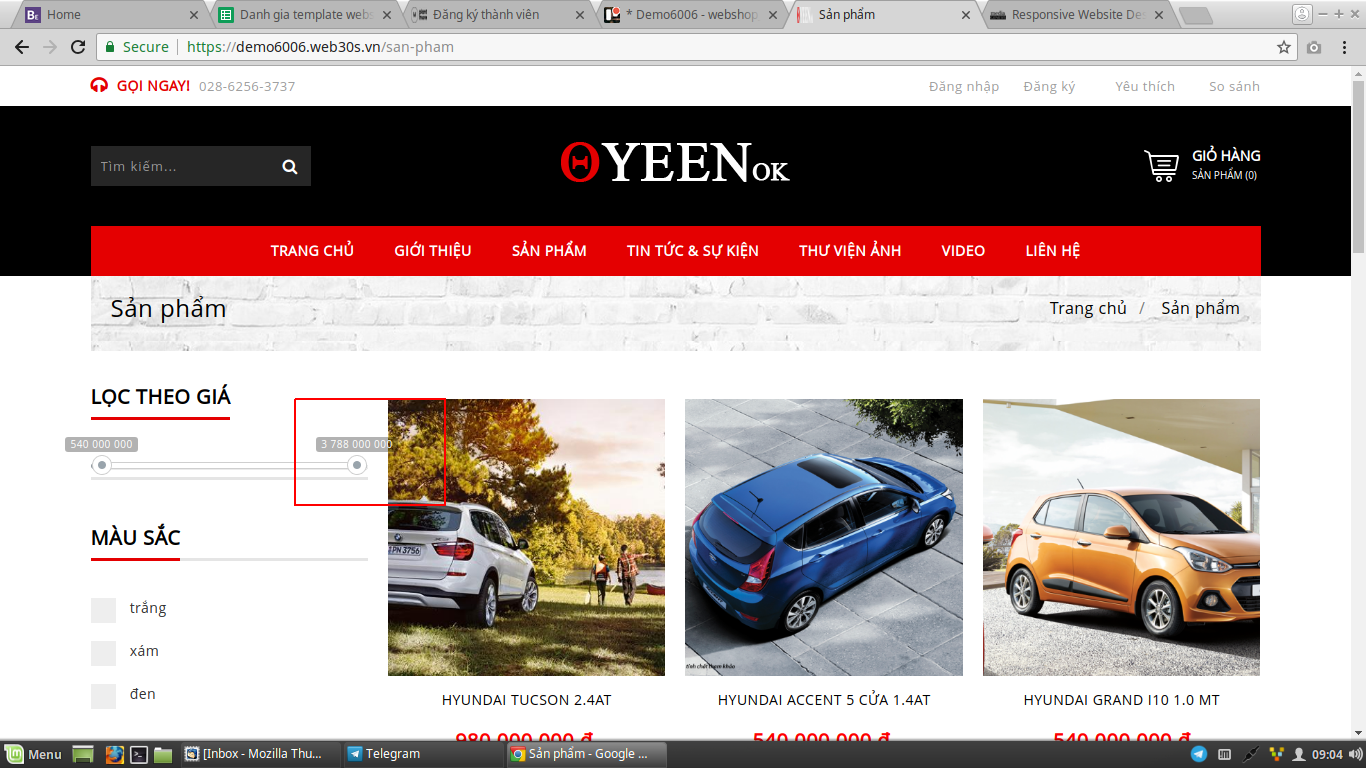
Task: Close the Đăng ký thành viên tab
Action: click(x=580, y=15)
